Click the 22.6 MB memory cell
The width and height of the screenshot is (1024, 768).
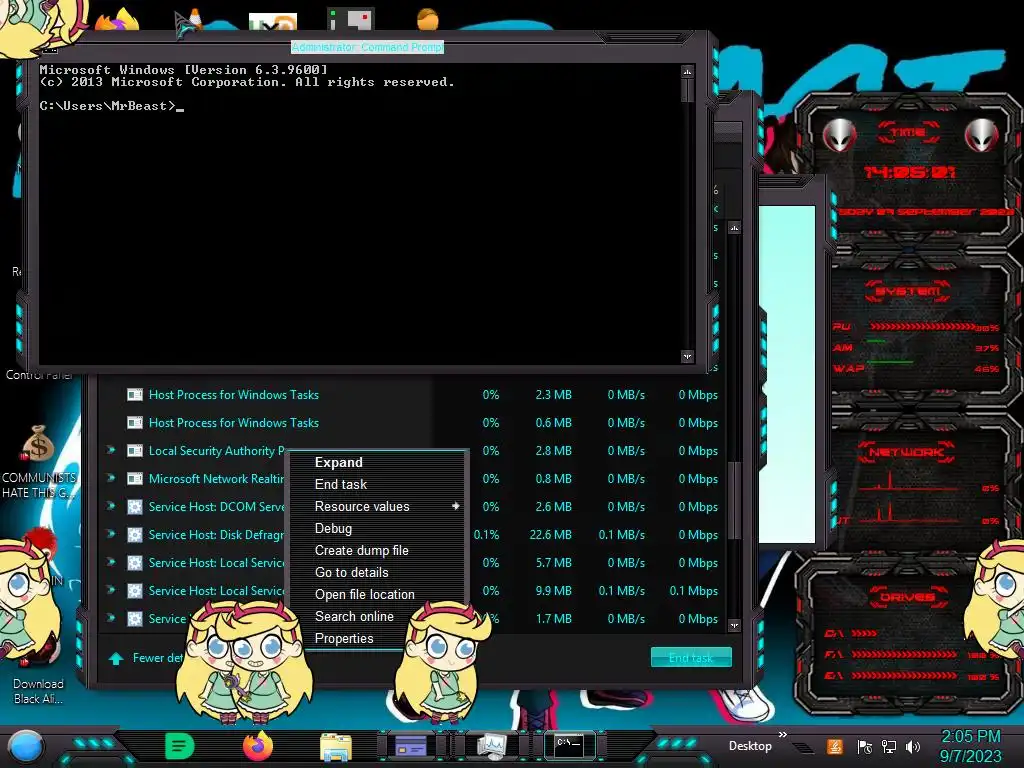click(550, 535)
